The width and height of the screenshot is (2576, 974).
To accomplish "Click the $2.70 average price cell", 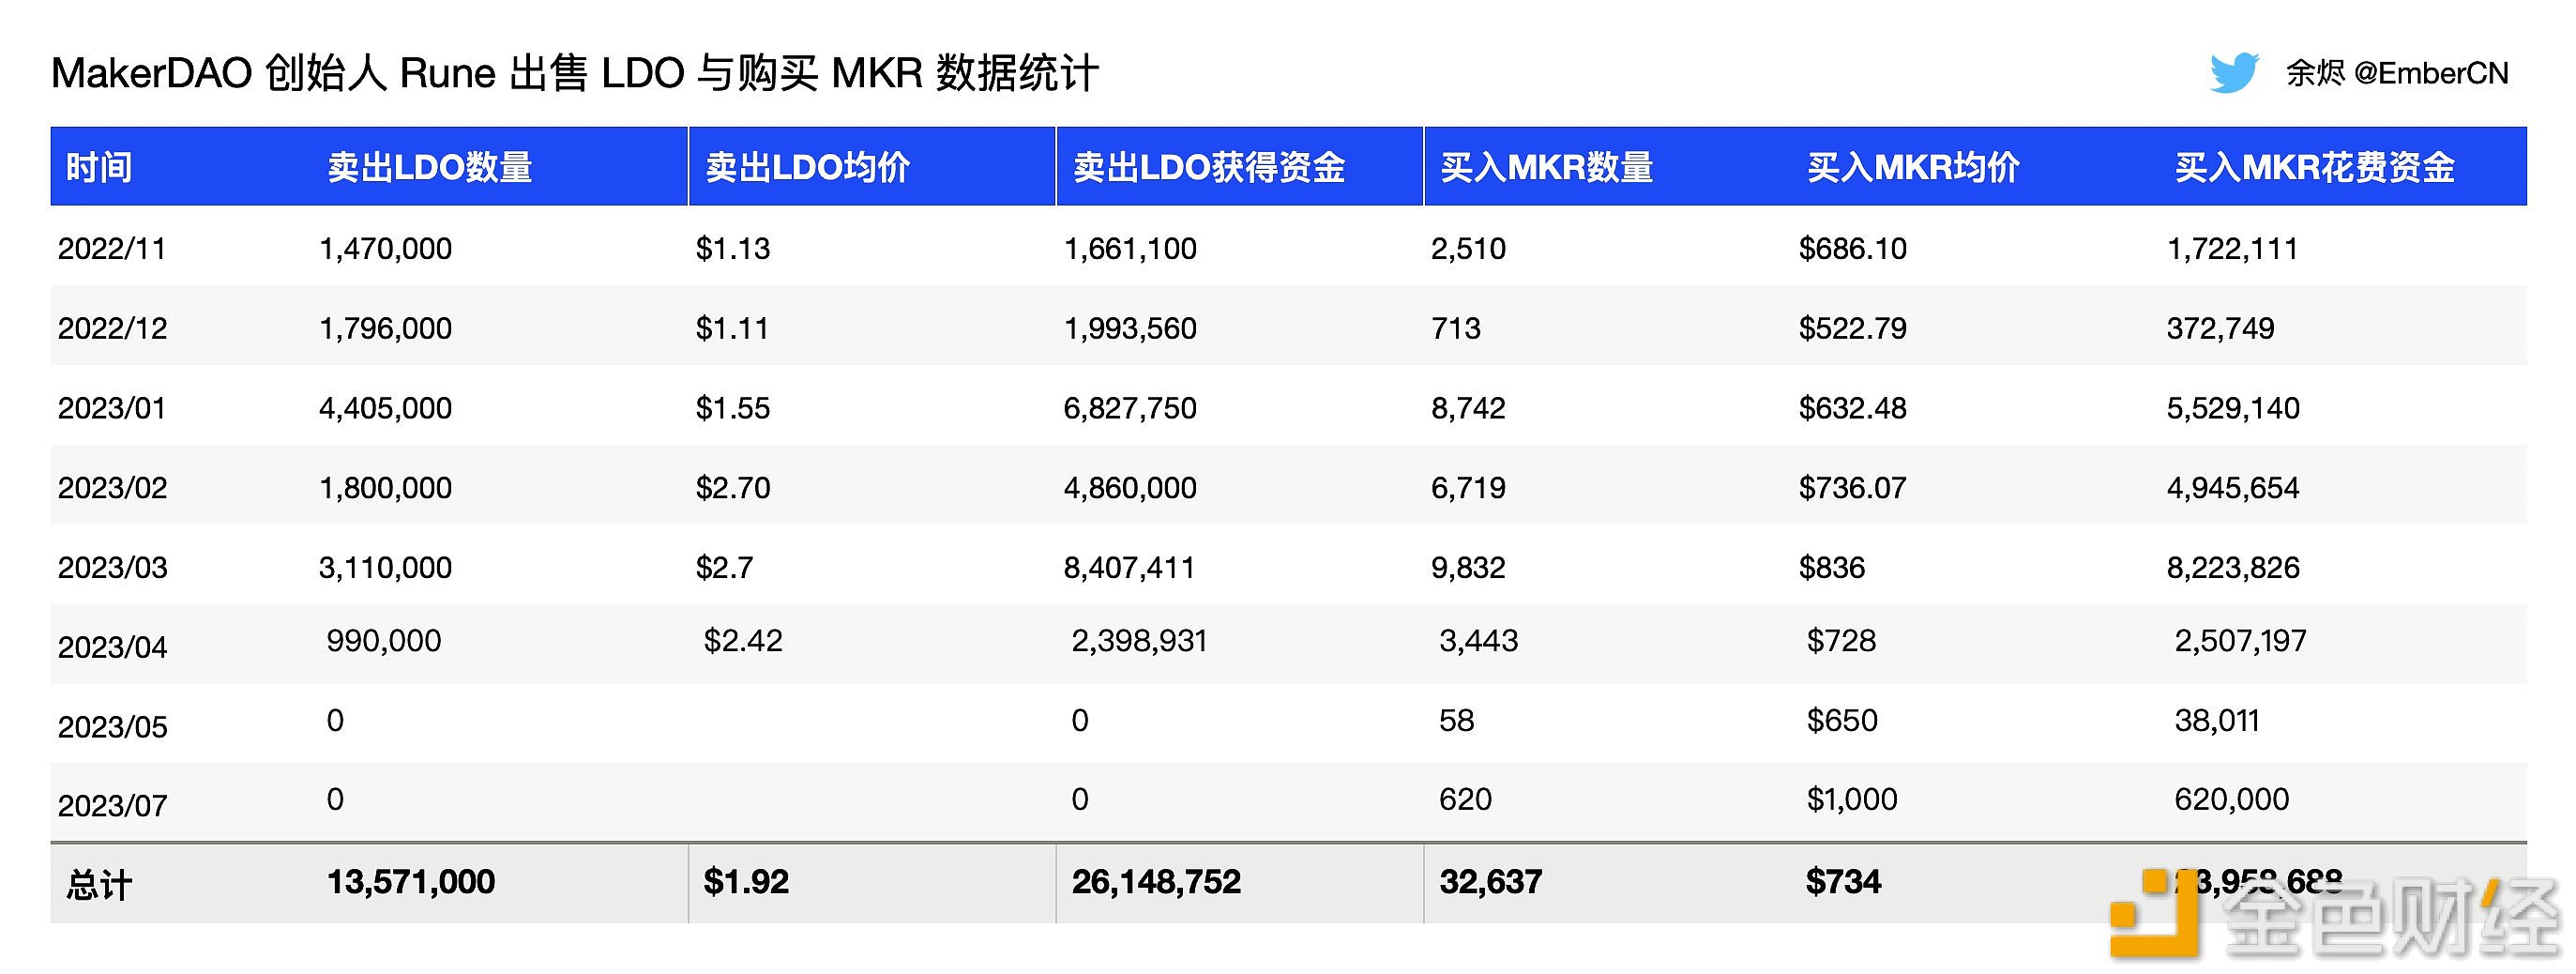I will [x=733, y=488].
